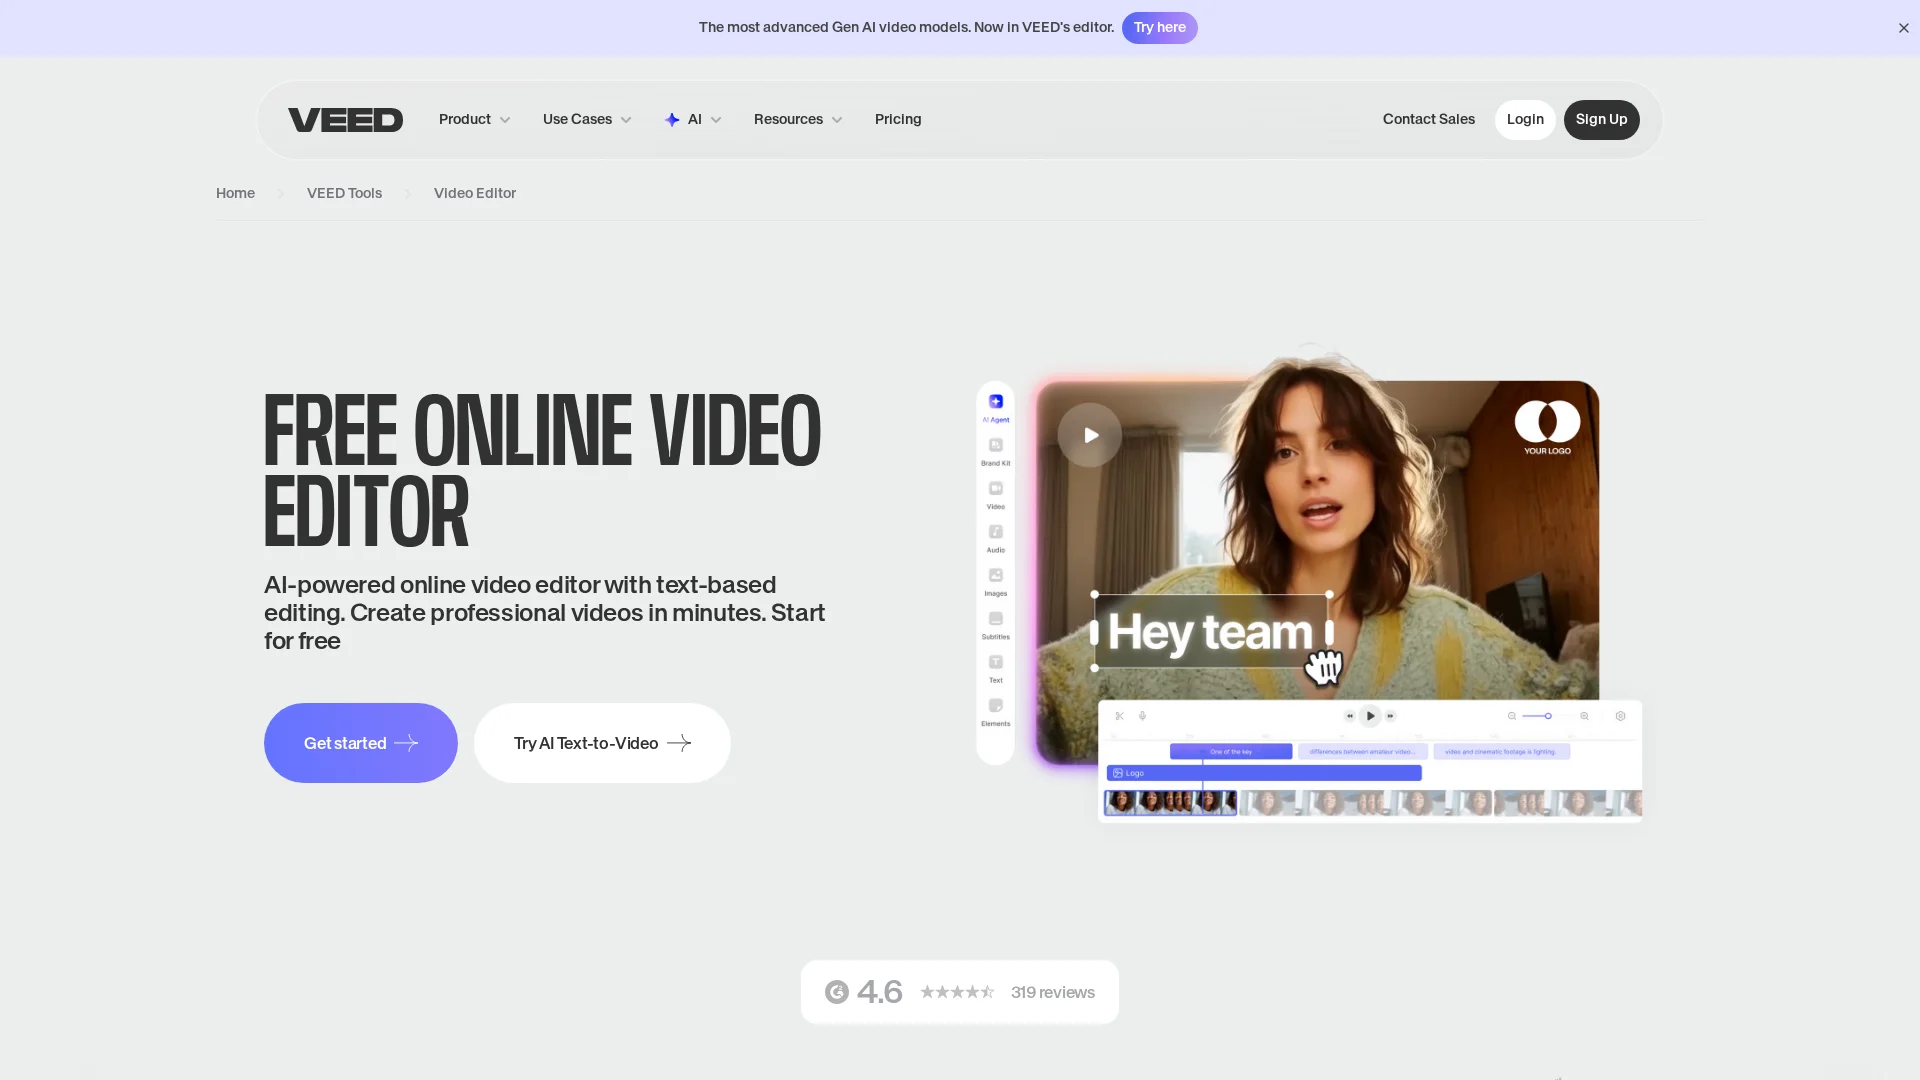Open the Elements sidebar icon

pos(995,706)
